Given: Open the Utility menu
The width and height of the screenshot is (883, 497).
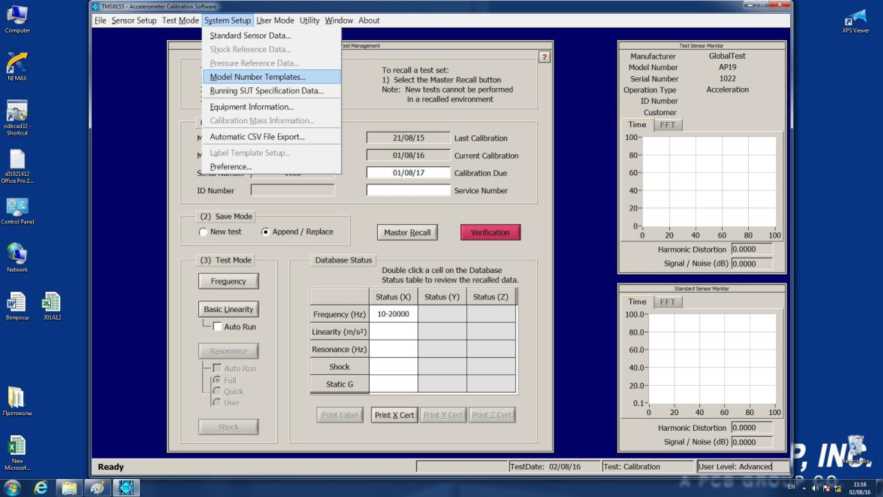Looking at the screenshot, I should [309, 20].
